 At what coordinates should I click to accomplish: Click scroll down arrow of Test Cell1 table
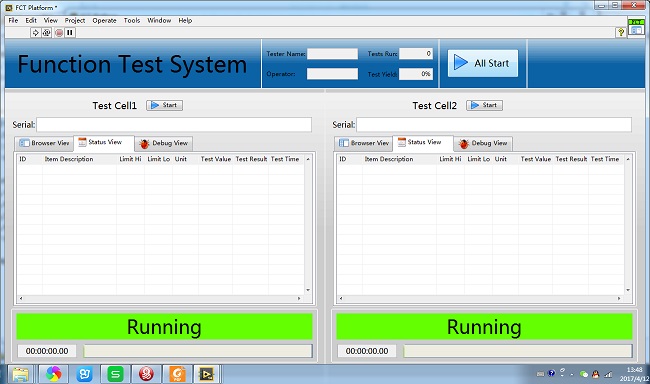coord(308,290)
